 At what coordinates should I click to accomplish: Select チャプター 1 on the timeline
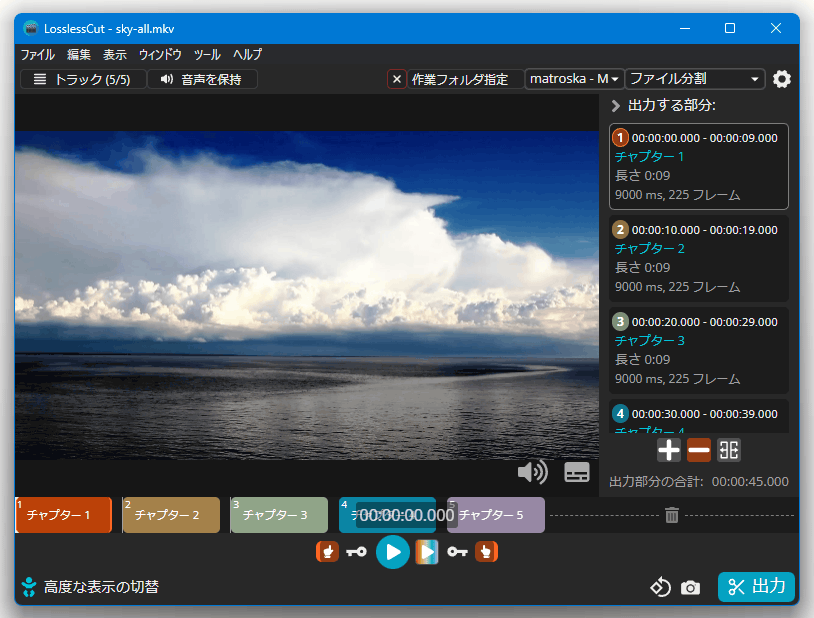tap(63, 515)
